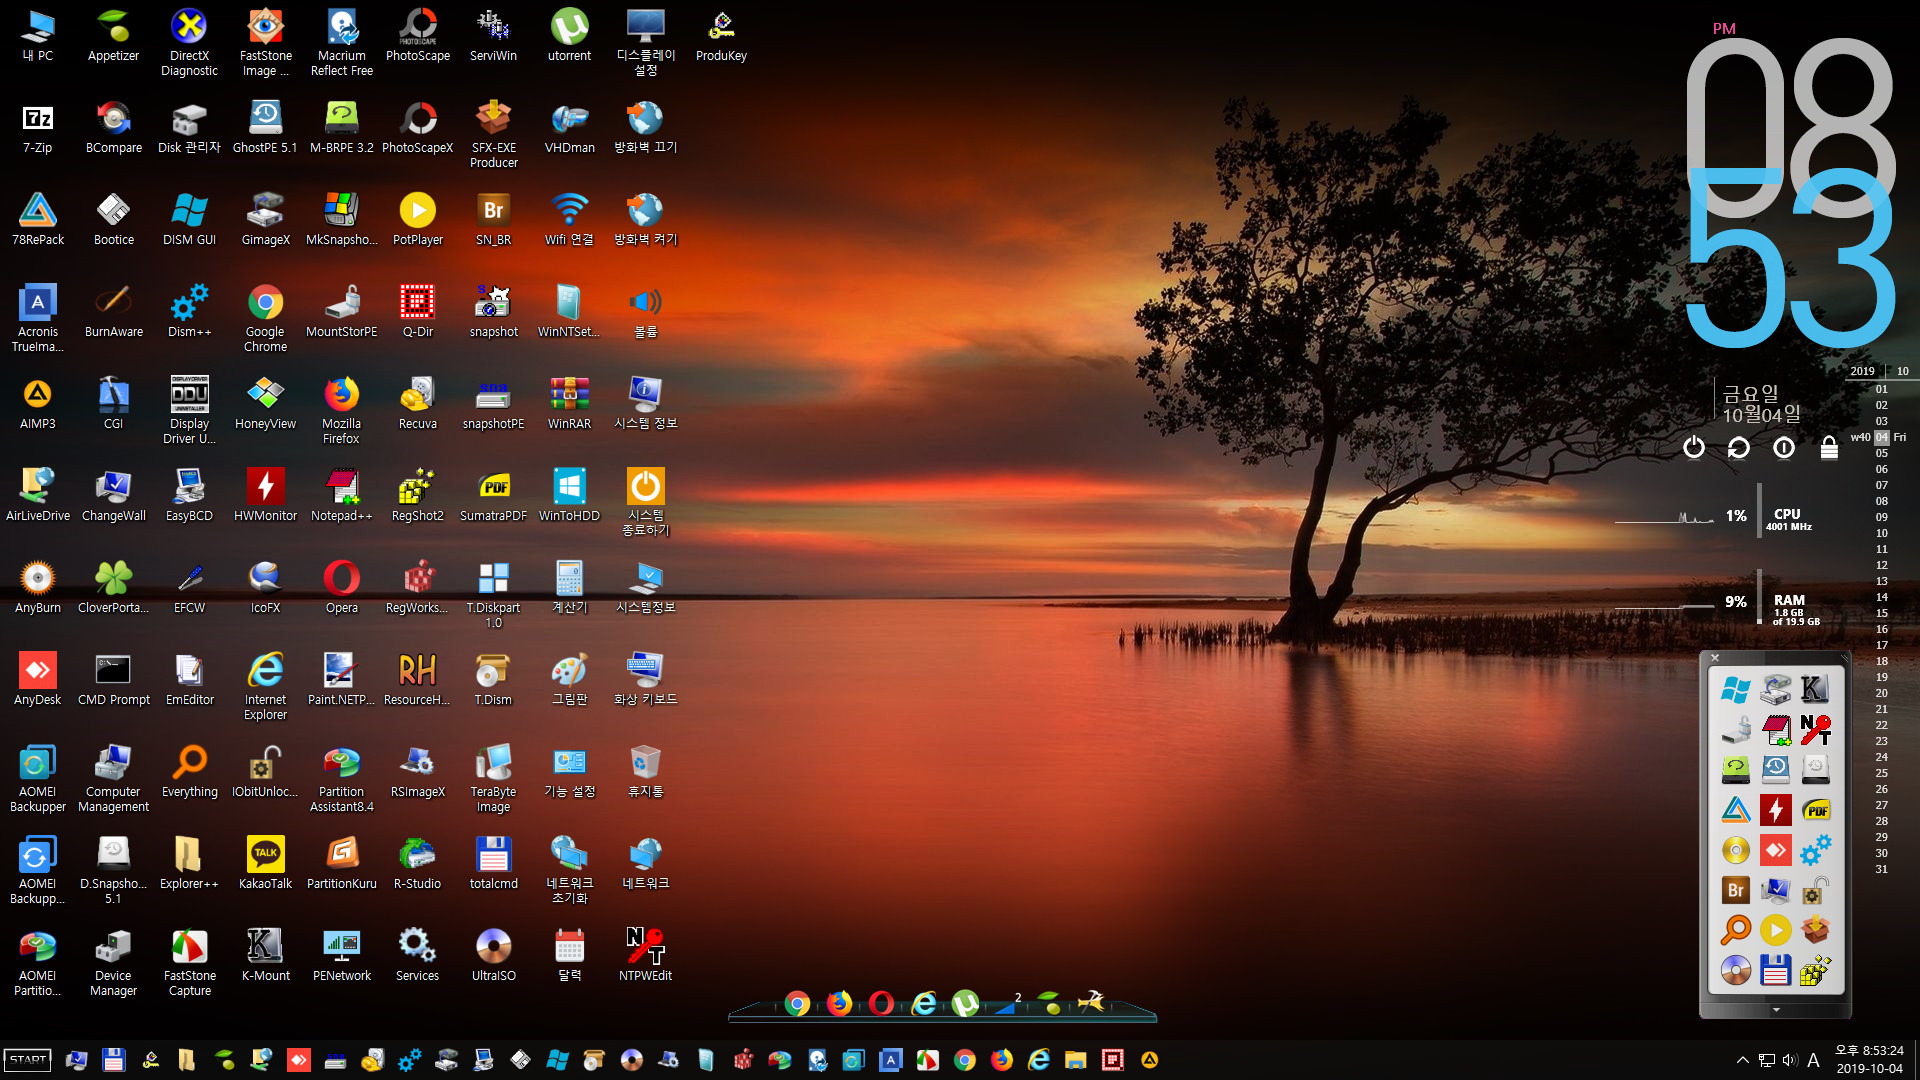The image size is (1920, 1080).
Task: Select the Internet Explorer desktop icon
Action: (x=266, y=686)
